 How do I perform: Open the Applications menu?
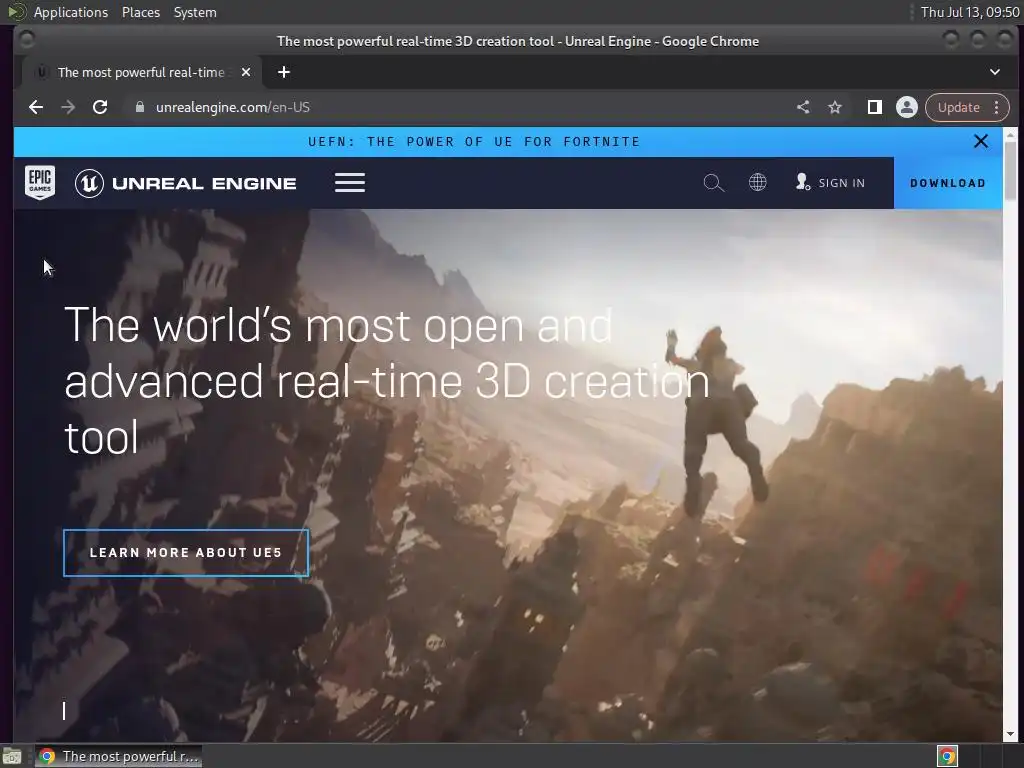click(71, 12)
